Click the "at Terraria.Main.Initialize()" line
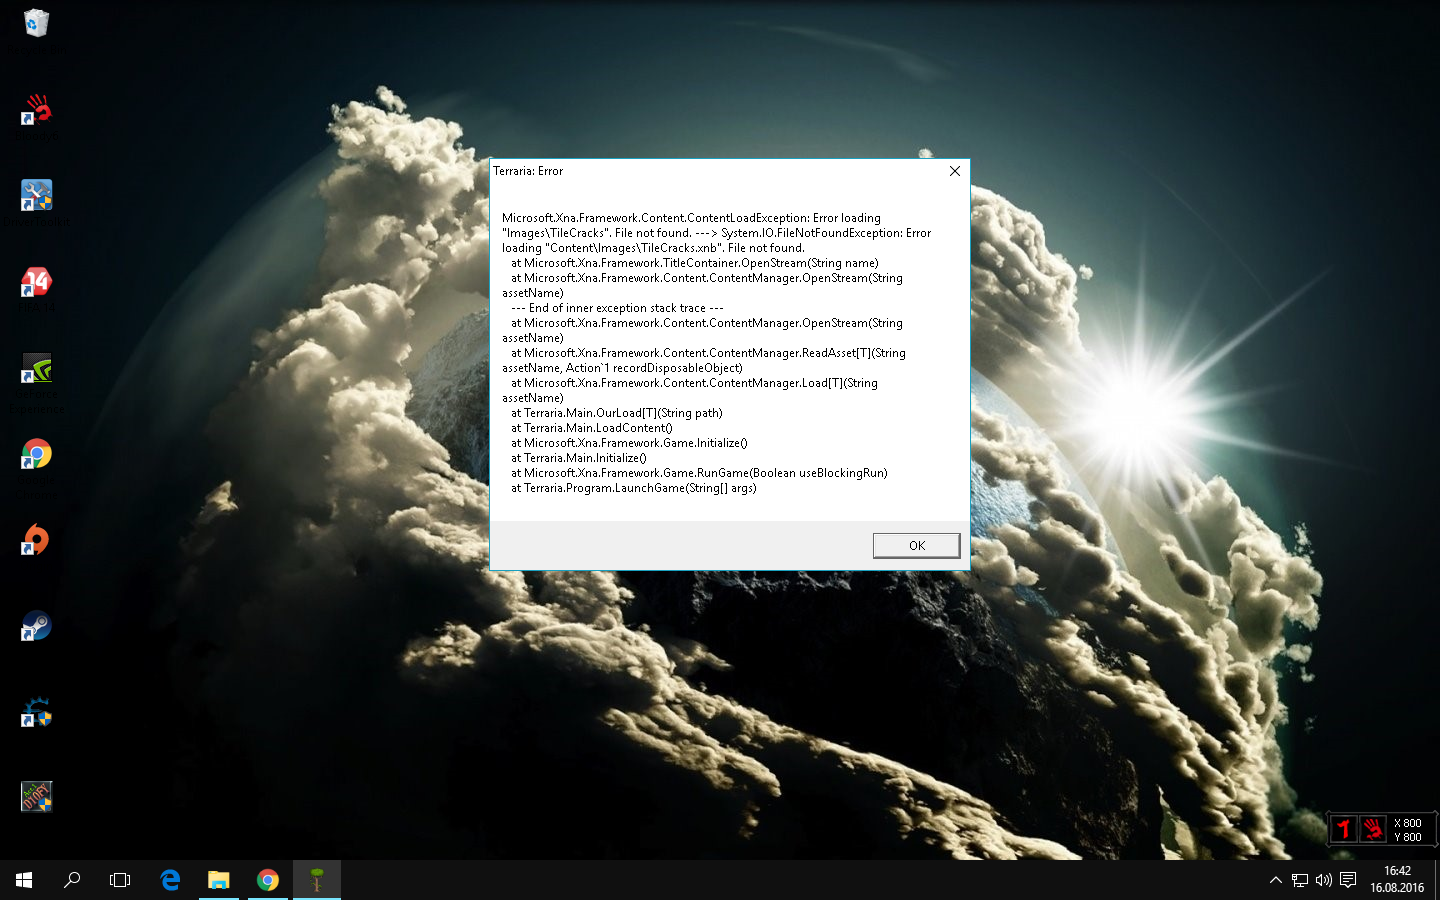This screenshot has width=1440, height=900. pyautogui.click(x=579, y=458)
